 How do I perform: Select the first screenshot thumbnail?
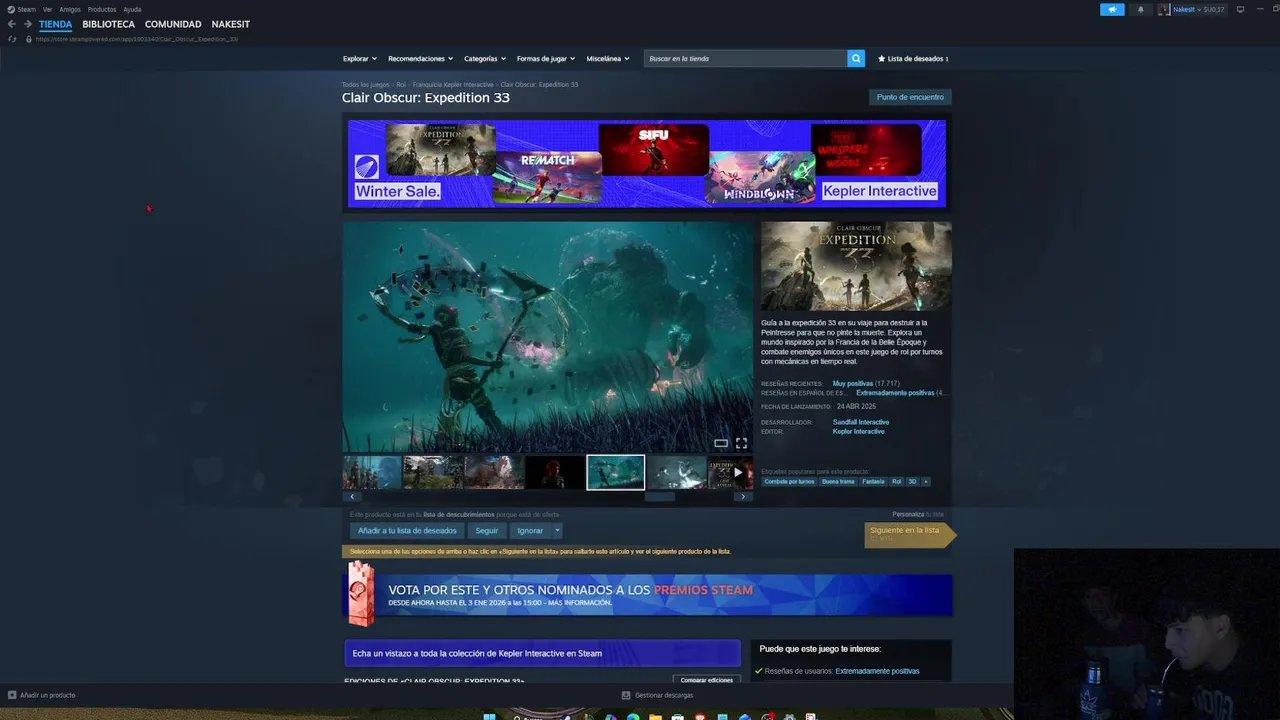[372, 472]
